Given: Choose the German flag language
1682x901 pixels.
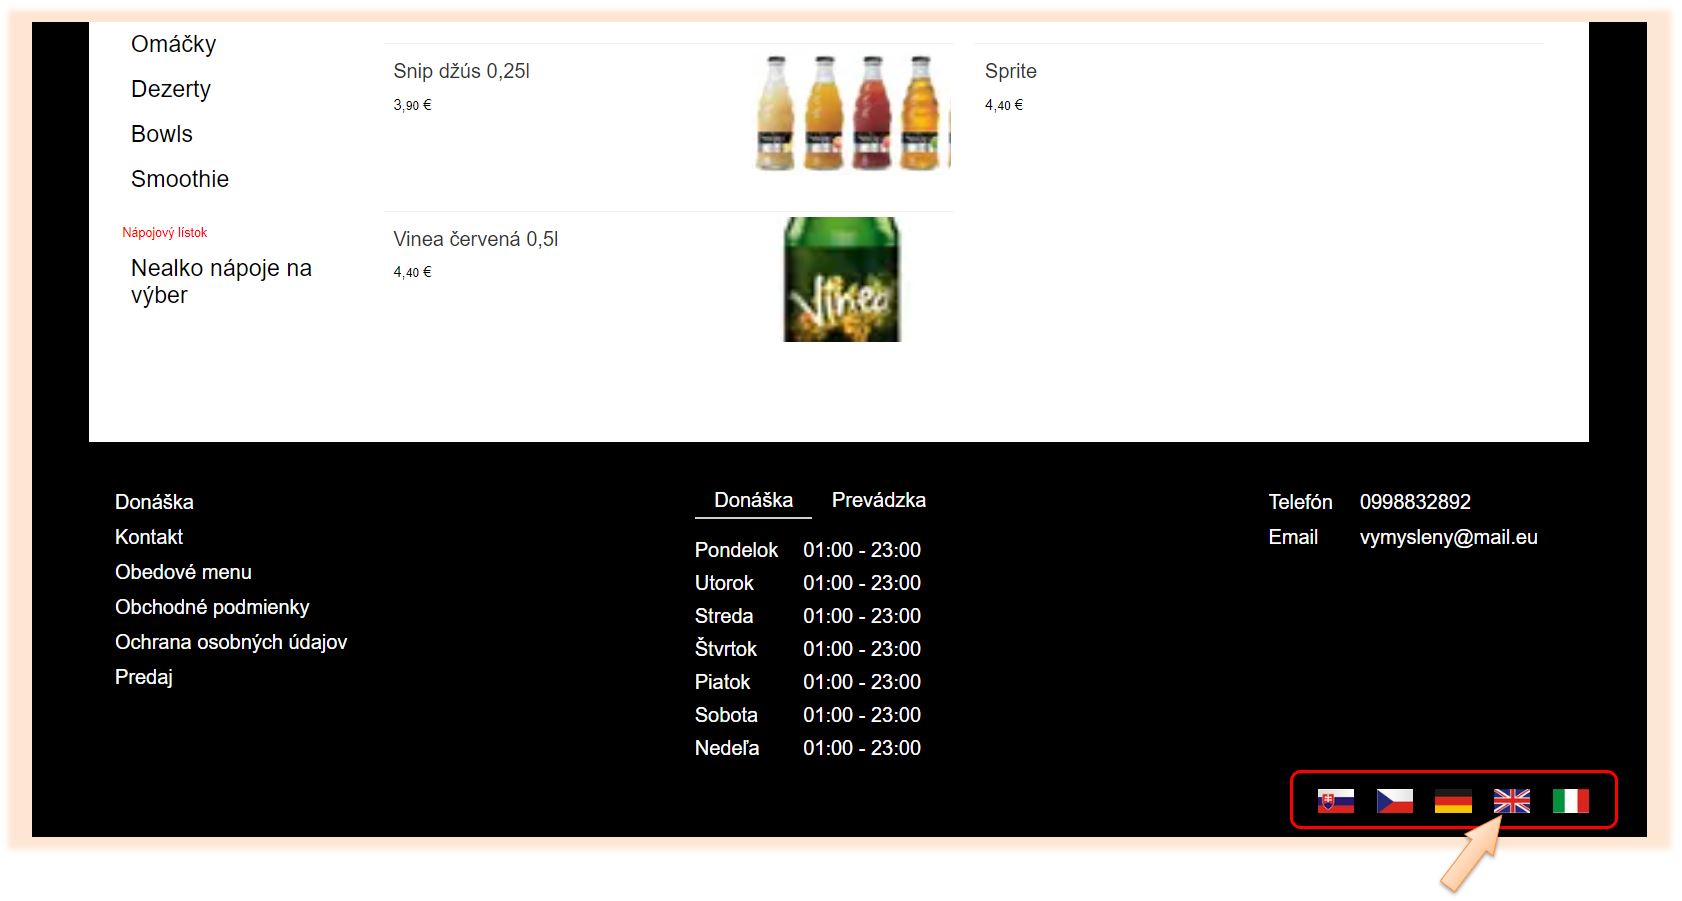Looking at the screenshot, I should [1453, 801].
